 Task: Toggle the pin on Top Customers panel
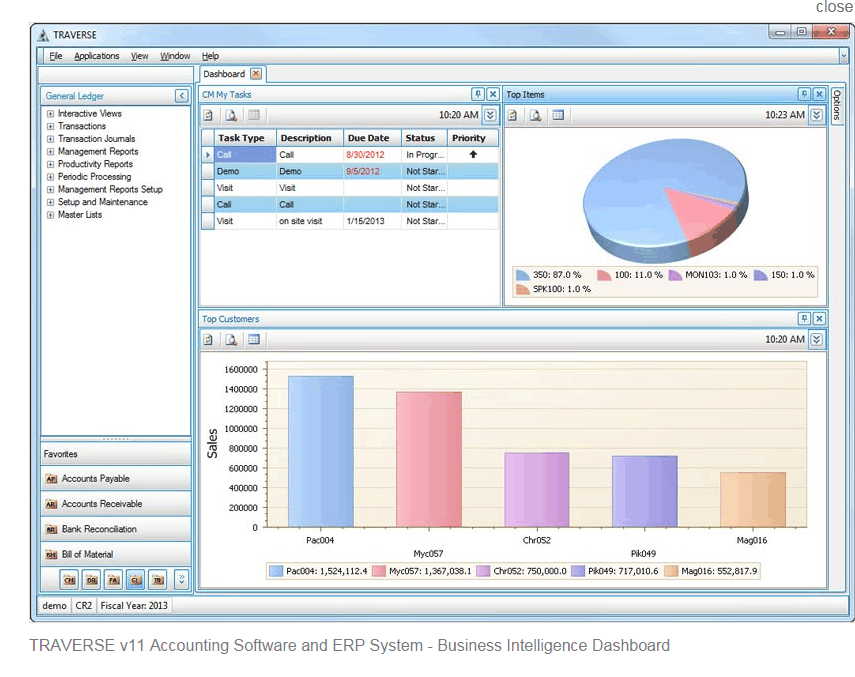[x=804, y=318]
